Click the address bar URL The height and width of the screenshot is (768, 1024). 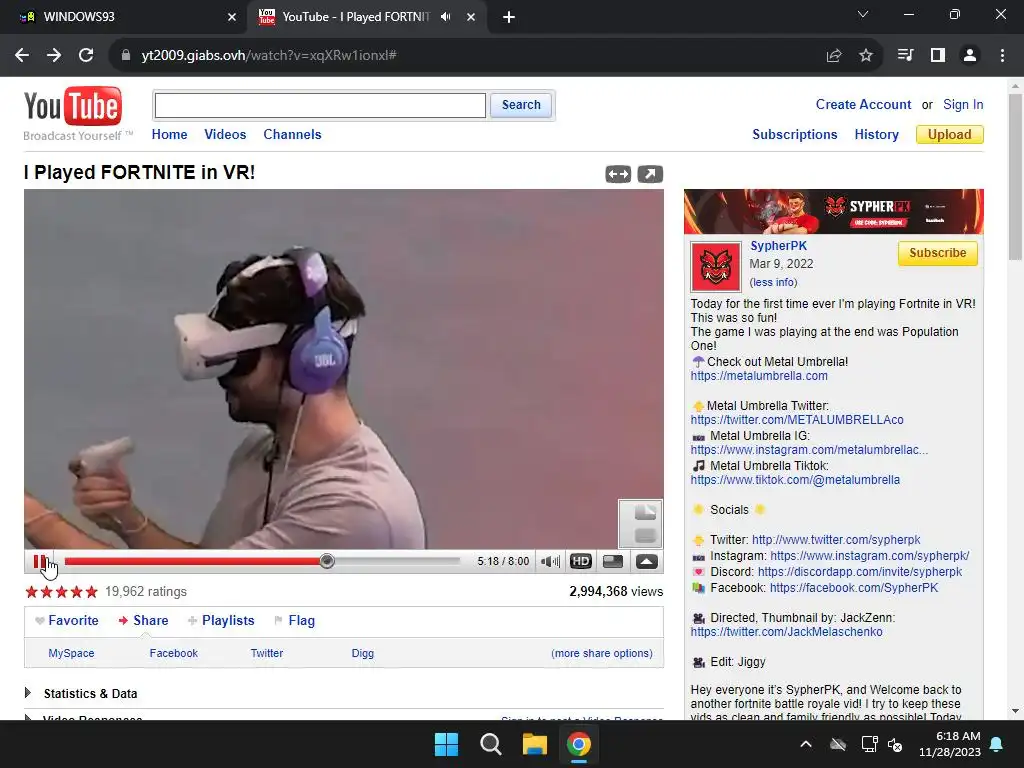coord(269,56)
